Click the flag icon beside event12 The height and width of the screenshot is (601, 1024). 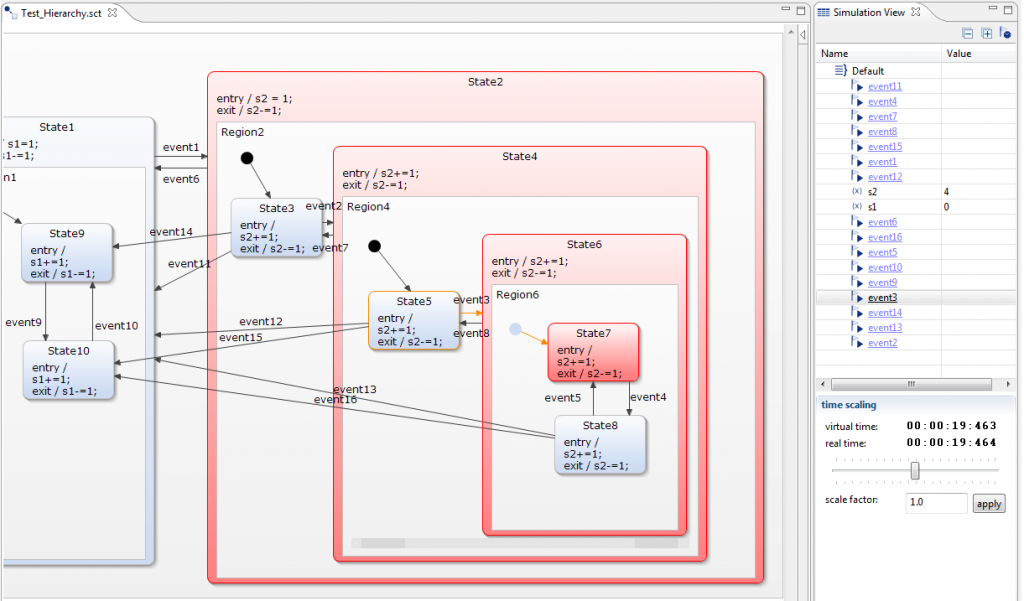pyautogui.click(x=857, y=176)
